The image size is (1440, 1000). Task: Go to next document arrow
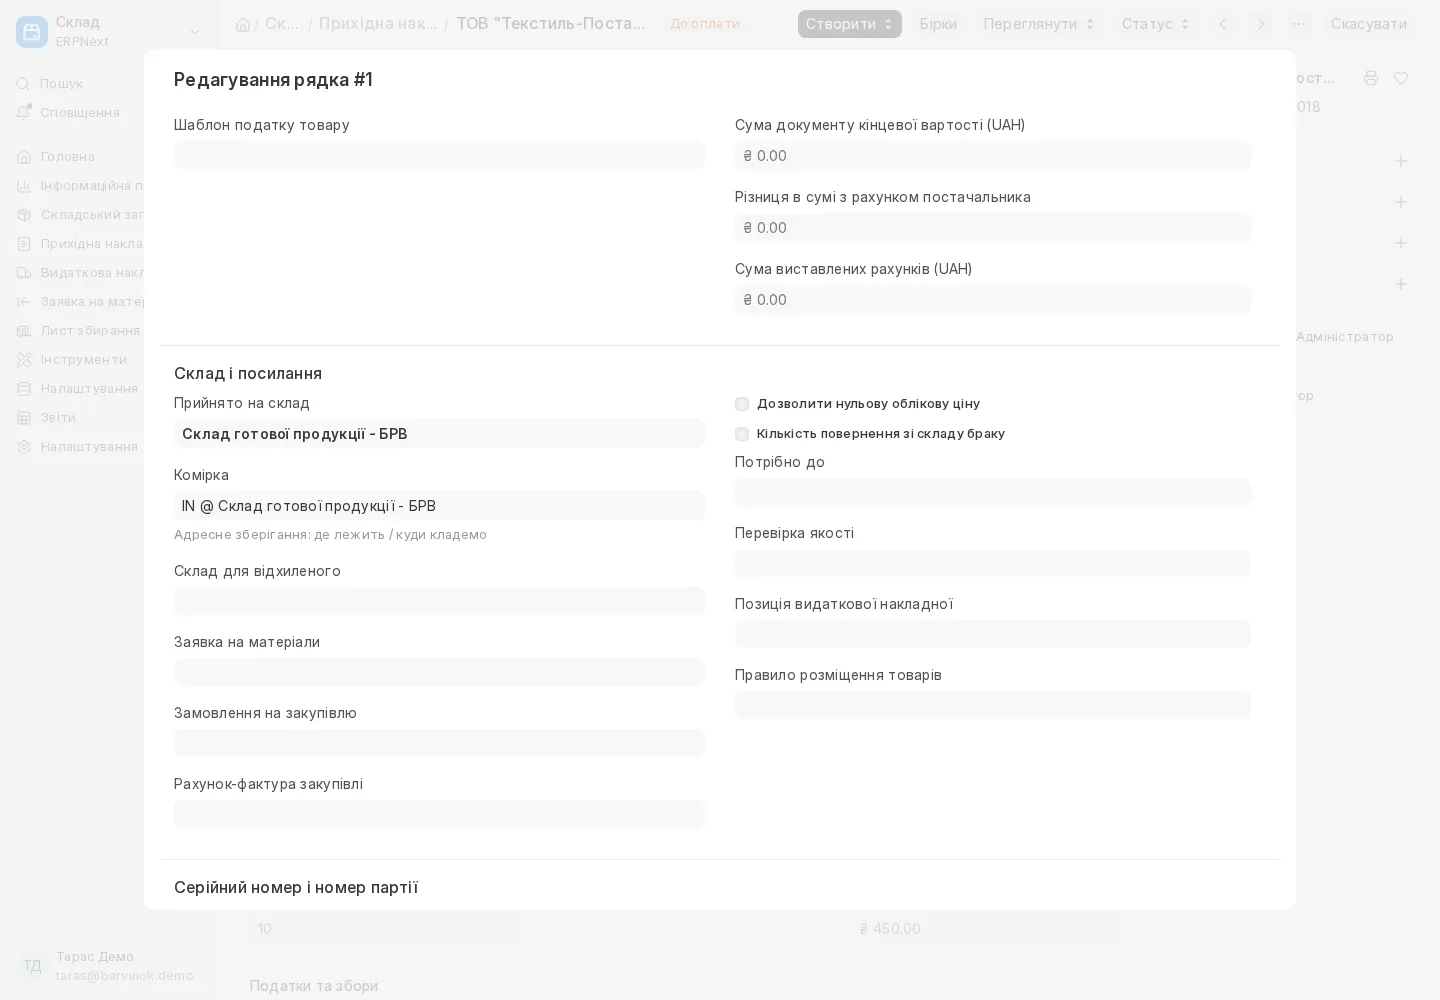point(1261,24)
